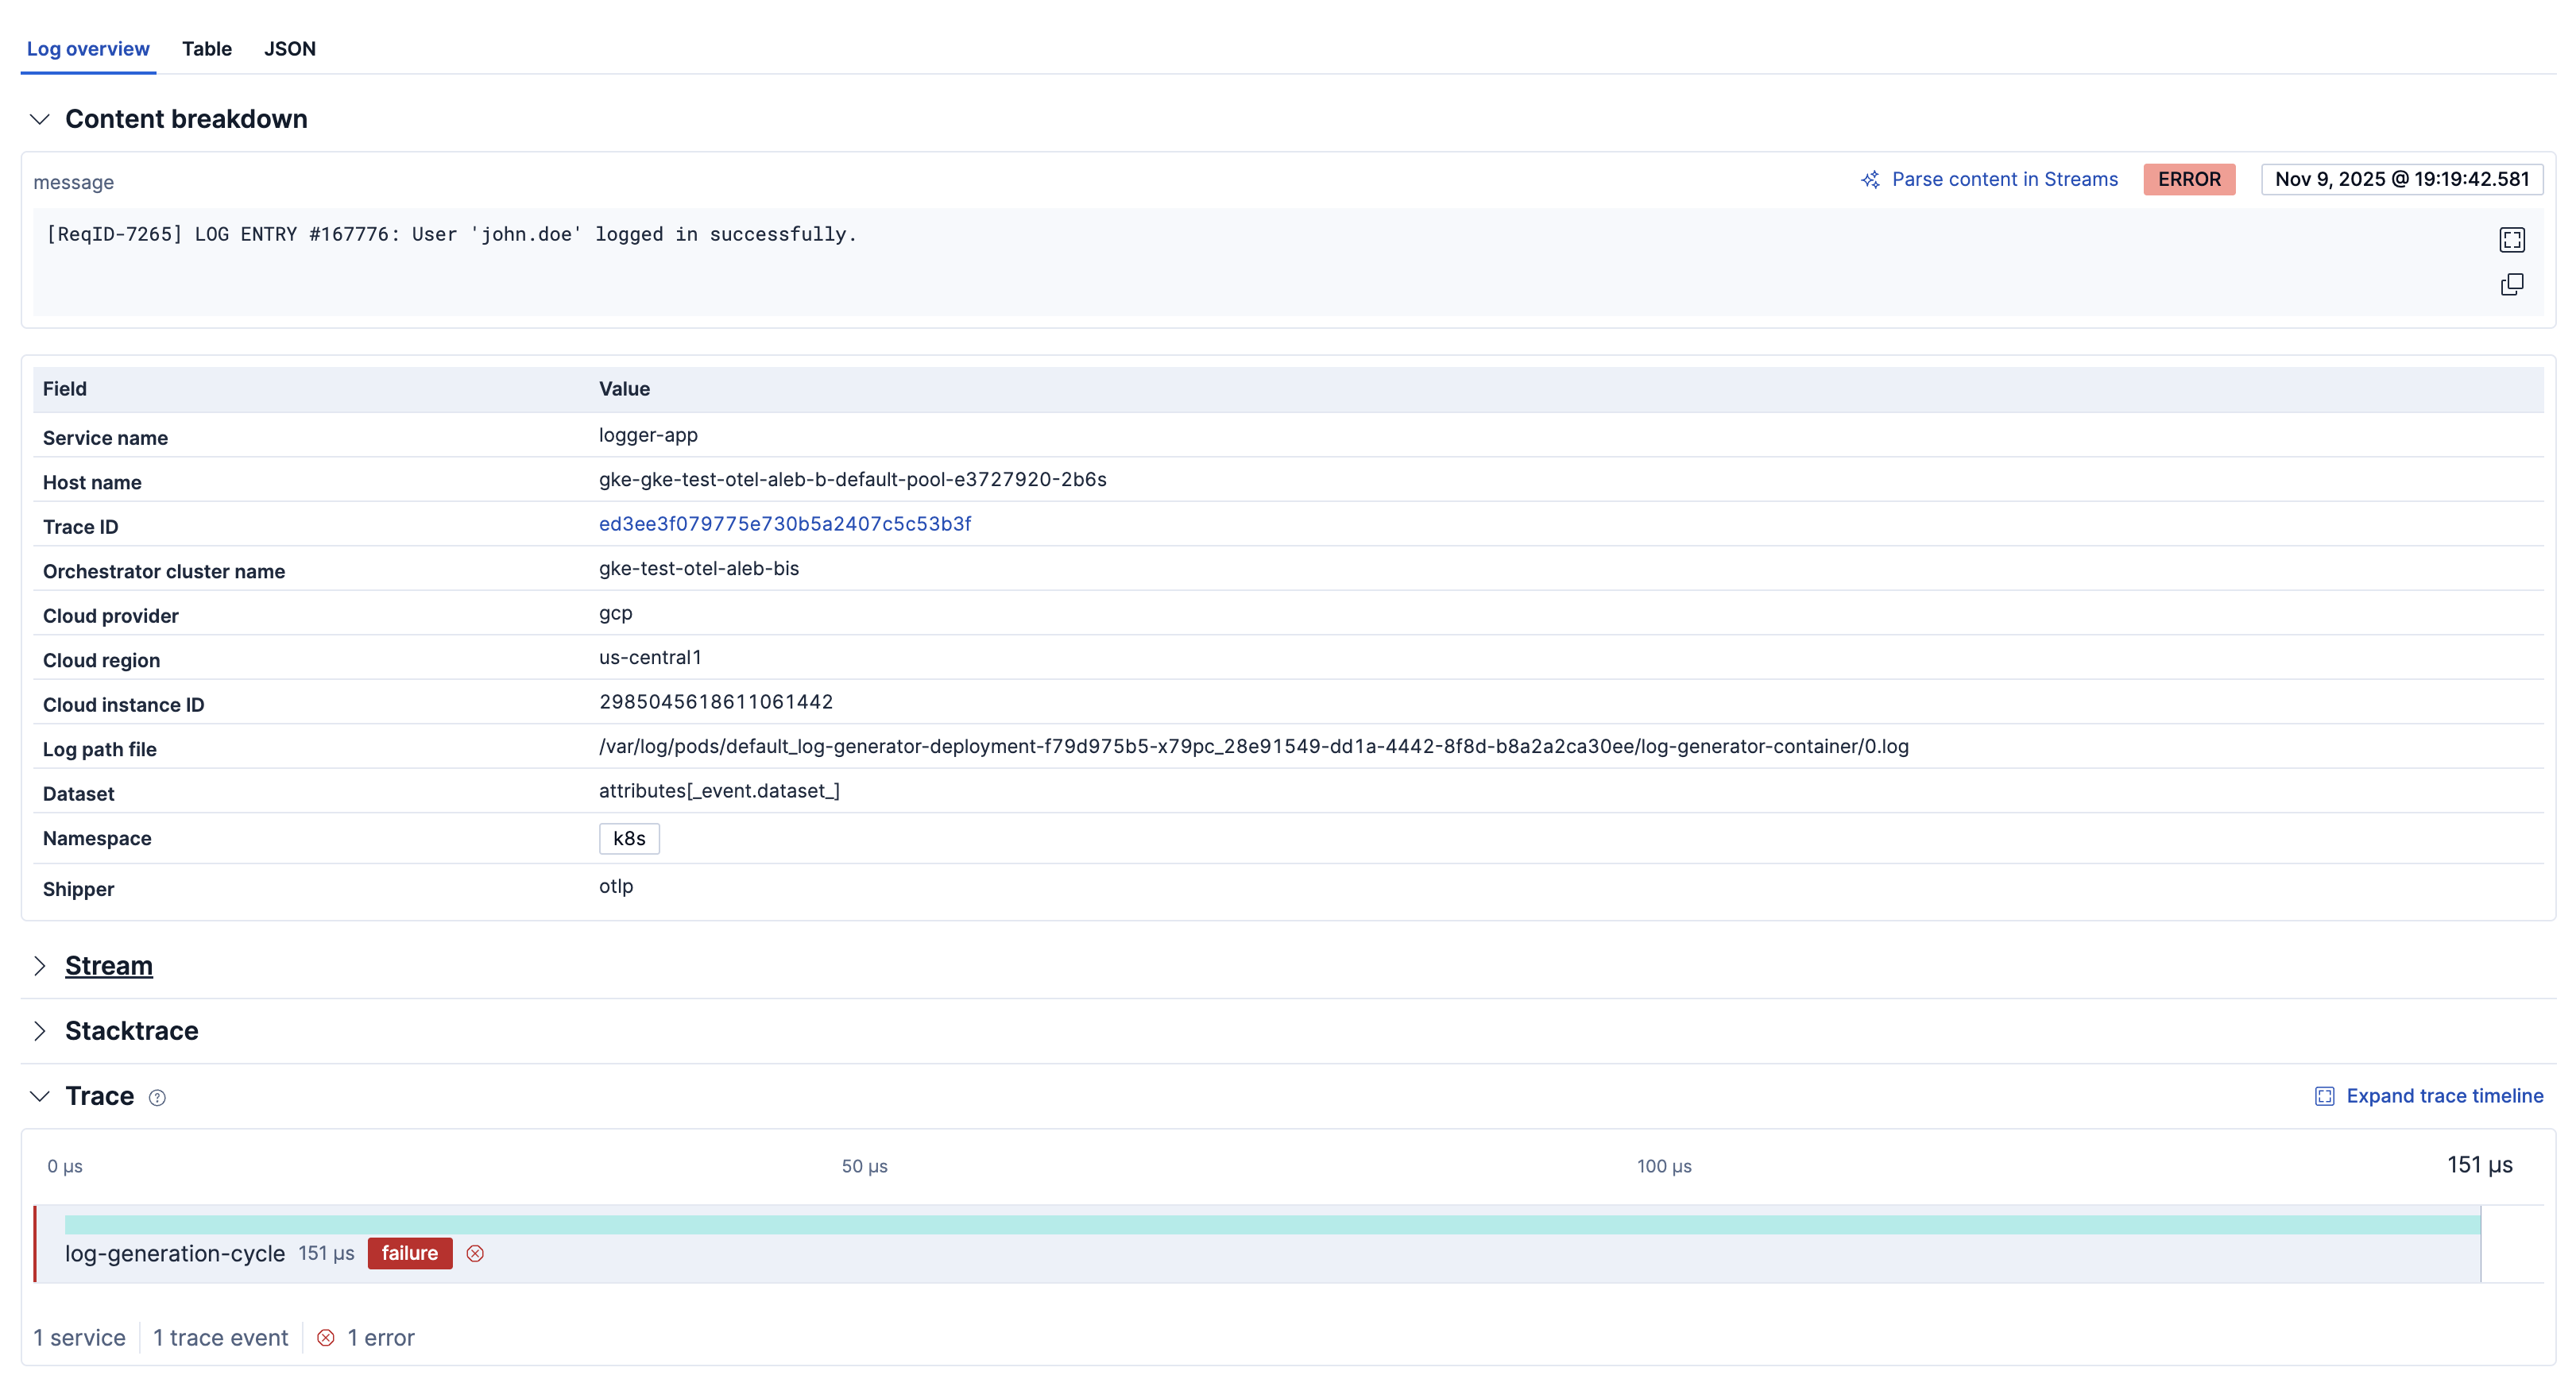Click the Expand trace timeline button
This screenshot has height=1379, width=2576.
pos(2444,1097)
